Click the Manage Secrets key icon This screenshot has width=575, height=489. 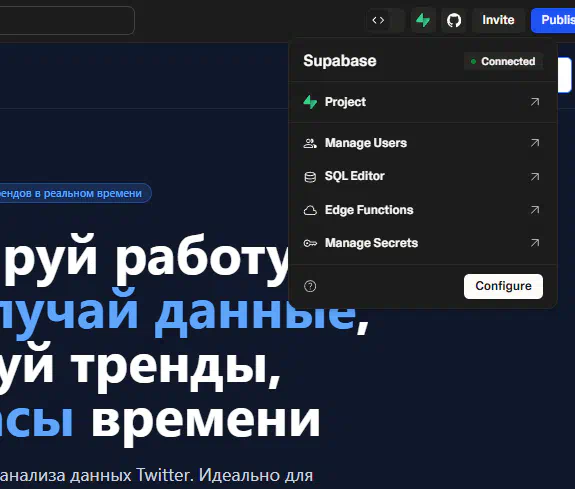coord(310,243)
